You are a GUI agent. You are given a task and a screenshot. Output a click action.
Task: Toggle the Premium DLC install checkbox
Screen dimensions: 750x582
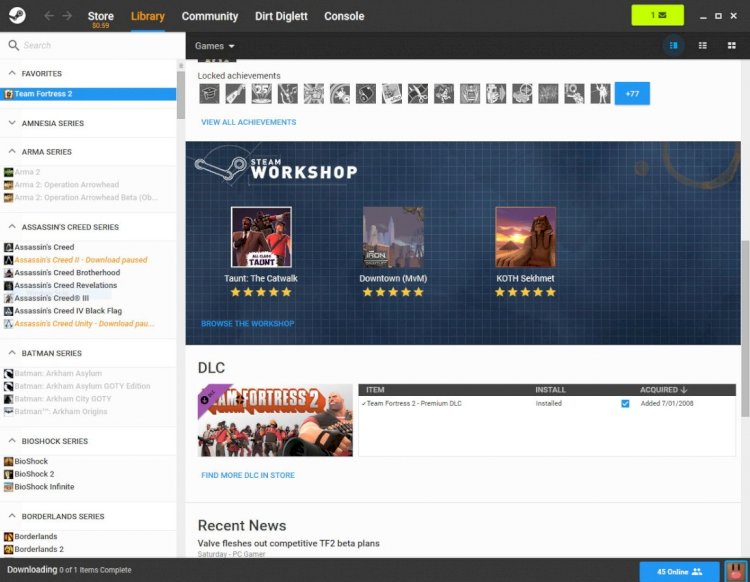pyautogui.click(x=625, y=404)
